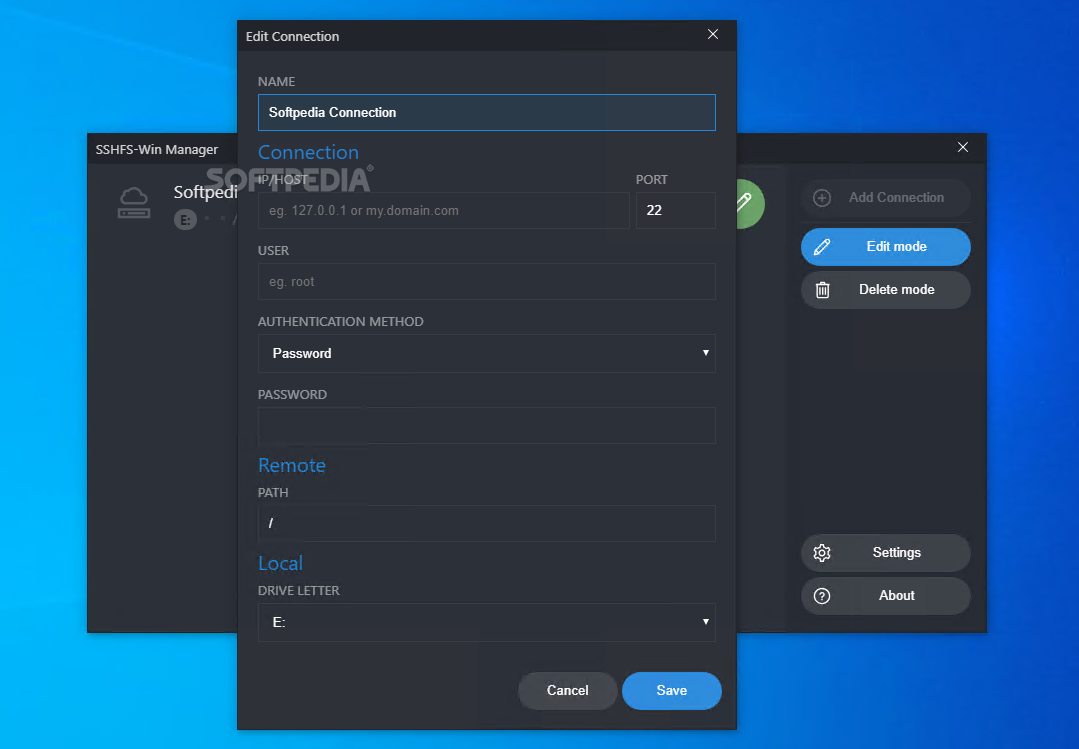The width and height of the screenshot is (1079, 749).
Task: Click the Softpedi connection name in manager list
Action: pyautogui.click(x=205, y=192)
